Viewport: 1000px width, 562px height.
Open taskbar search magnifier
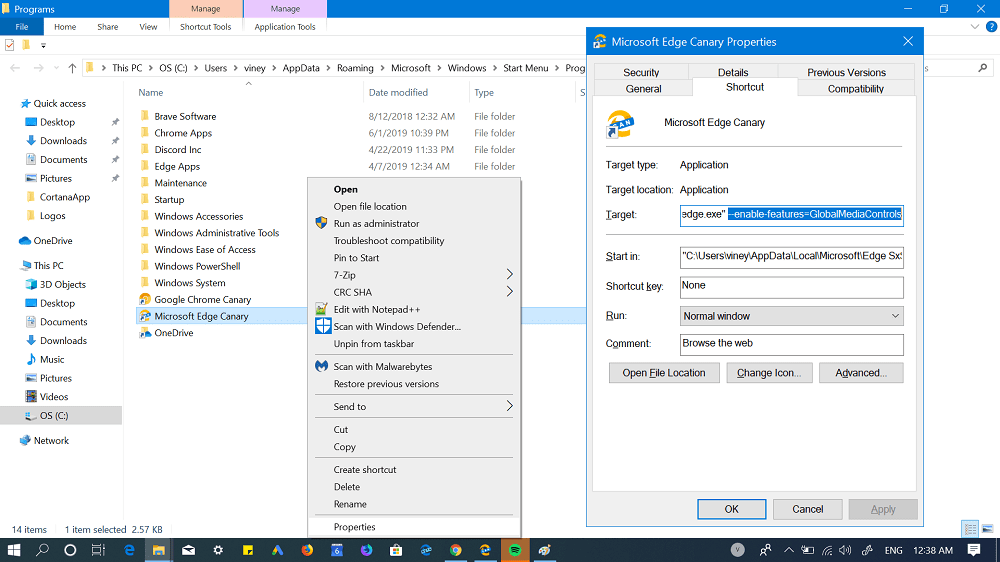42,550
